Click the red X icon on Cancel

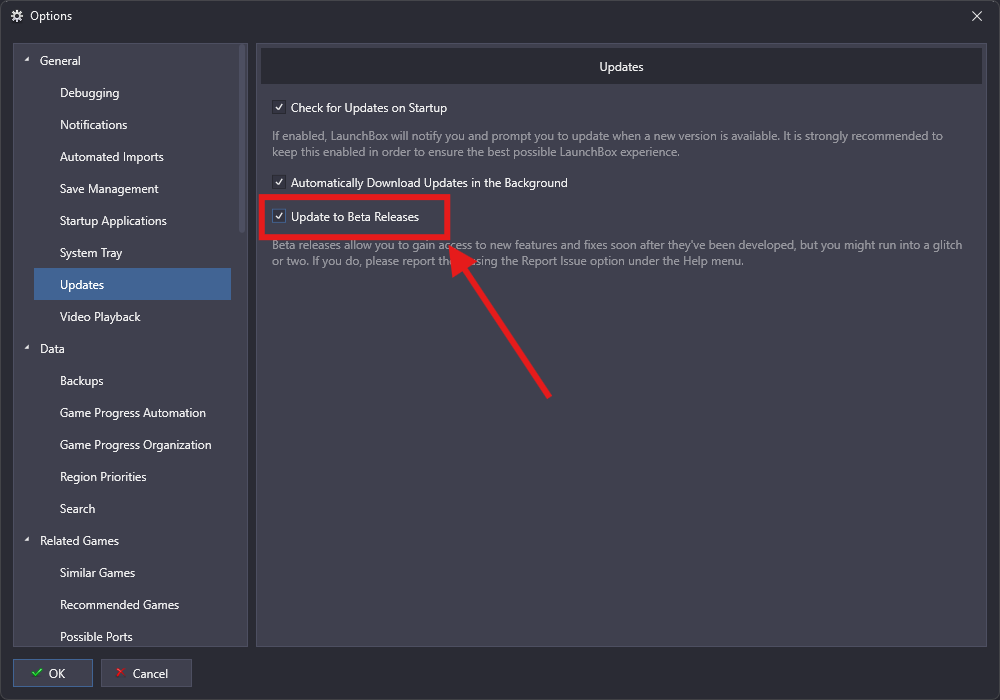pyautogui.click(x=120, y=673)
